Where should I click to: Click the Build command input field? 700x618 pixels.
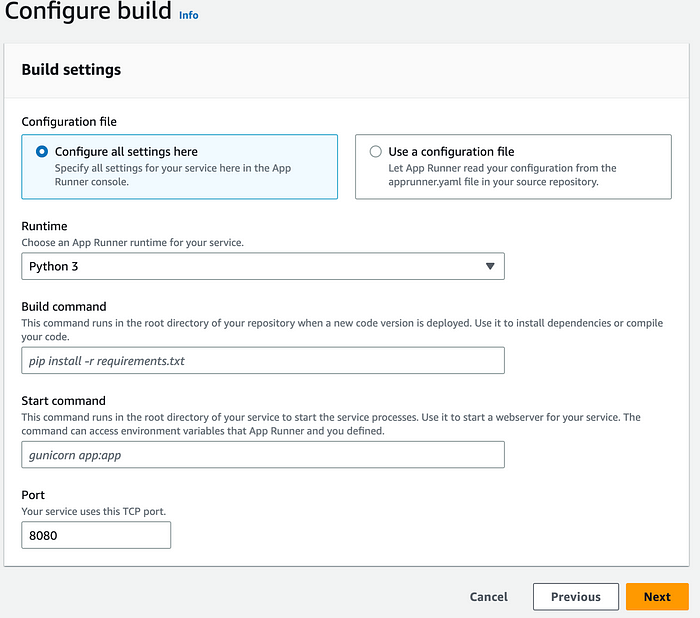click(x=263, y=360)
